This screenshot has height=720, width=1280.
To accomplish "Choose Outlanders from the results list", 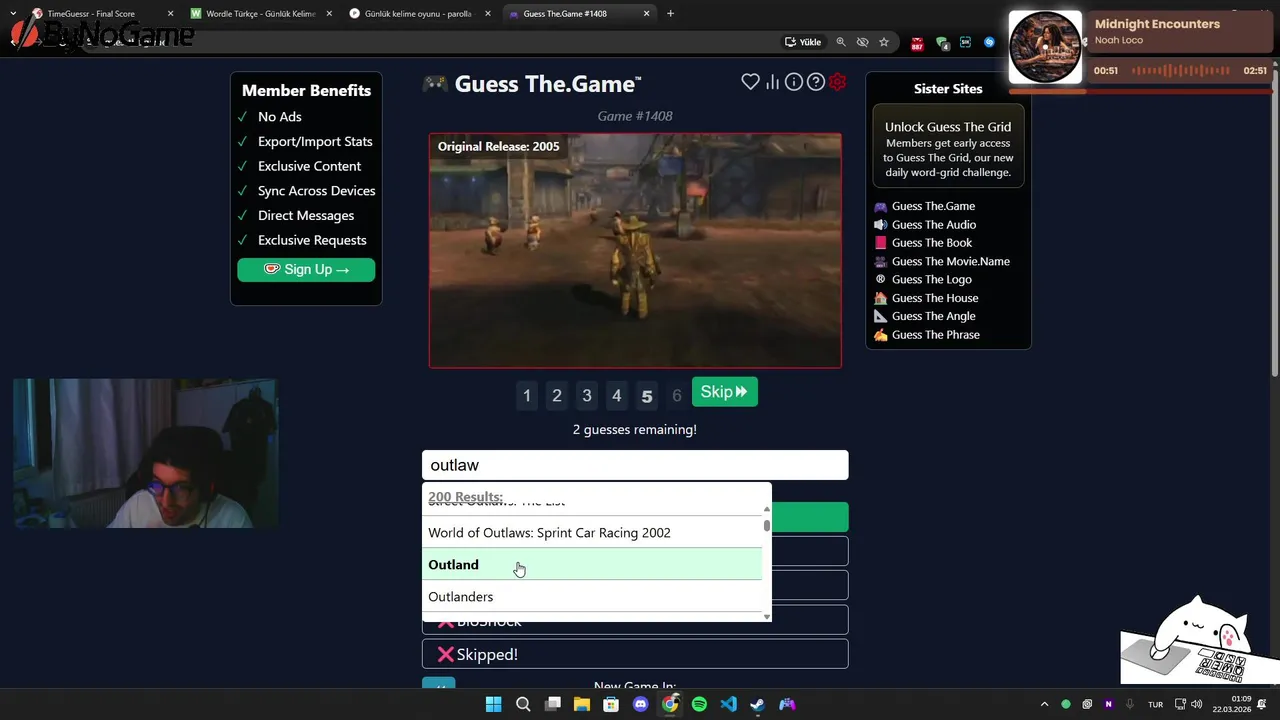I will (x=592, y=597).
